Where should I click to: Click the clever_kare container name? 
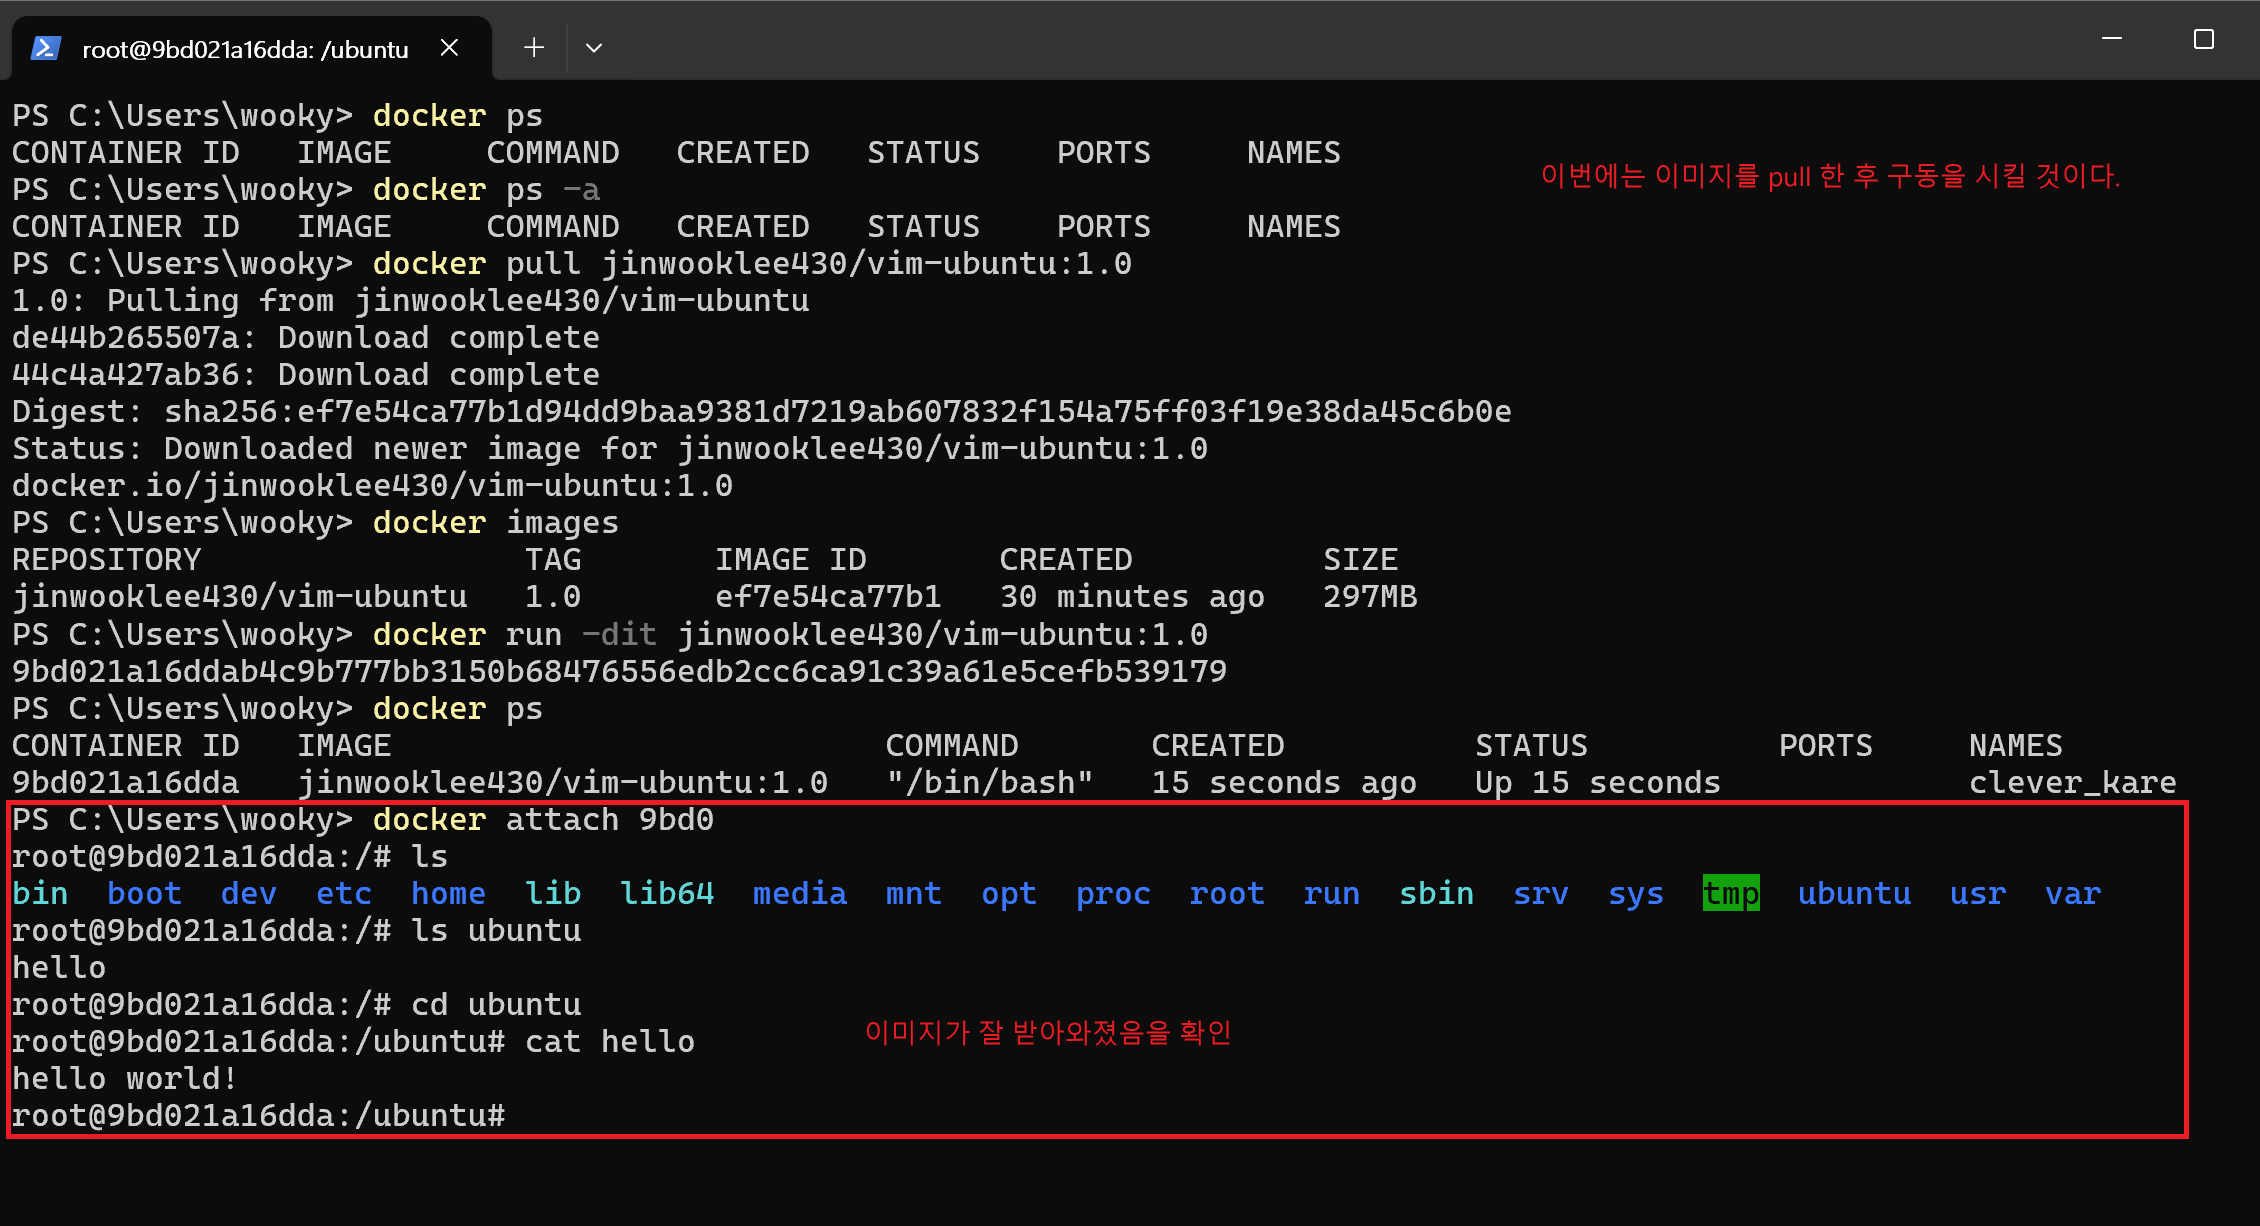(2072, 783)
